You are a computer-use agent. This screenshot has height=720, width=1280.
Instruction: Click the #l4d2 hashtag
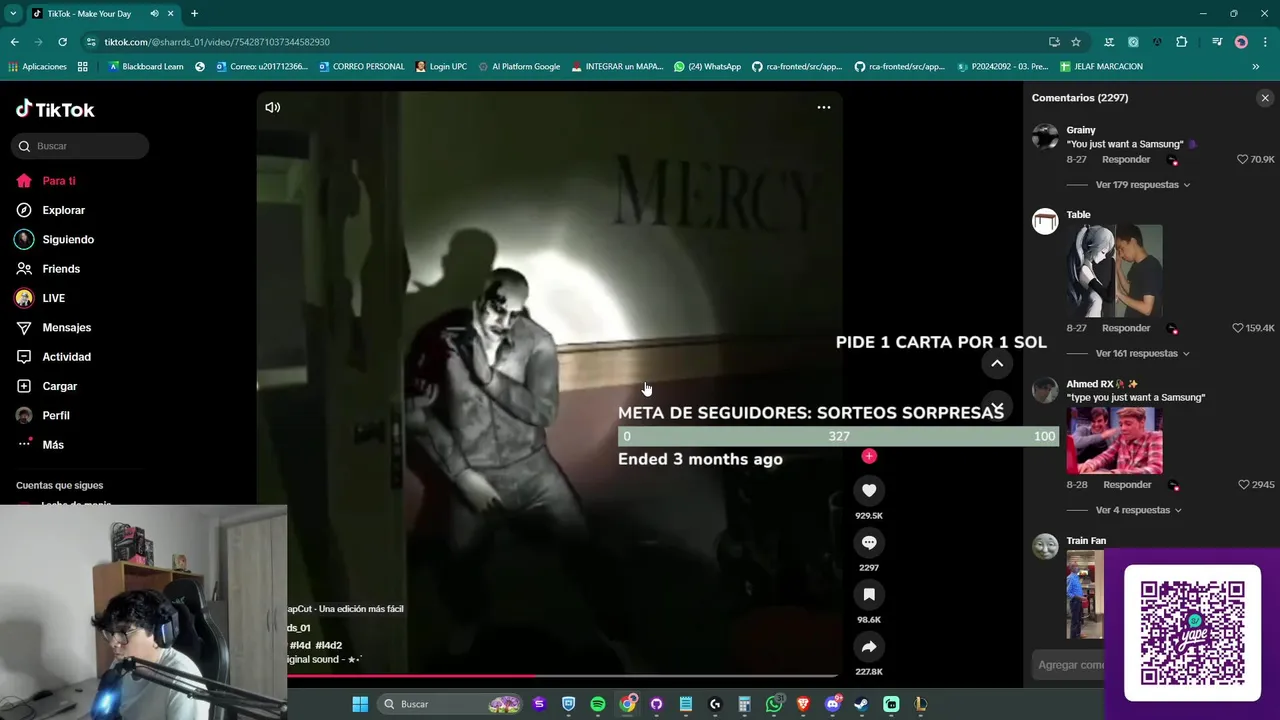(329, 645)
